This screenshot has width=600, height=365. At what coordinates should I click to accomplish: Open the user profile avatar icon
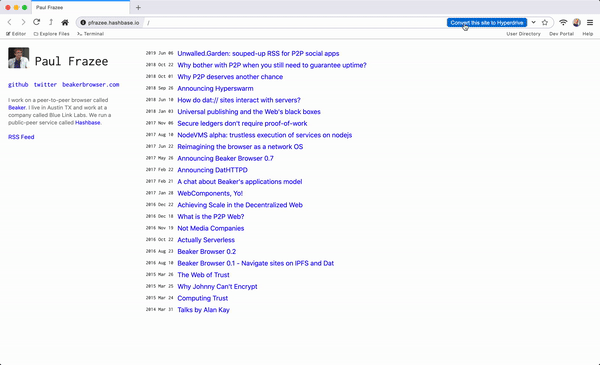(577, 23)
